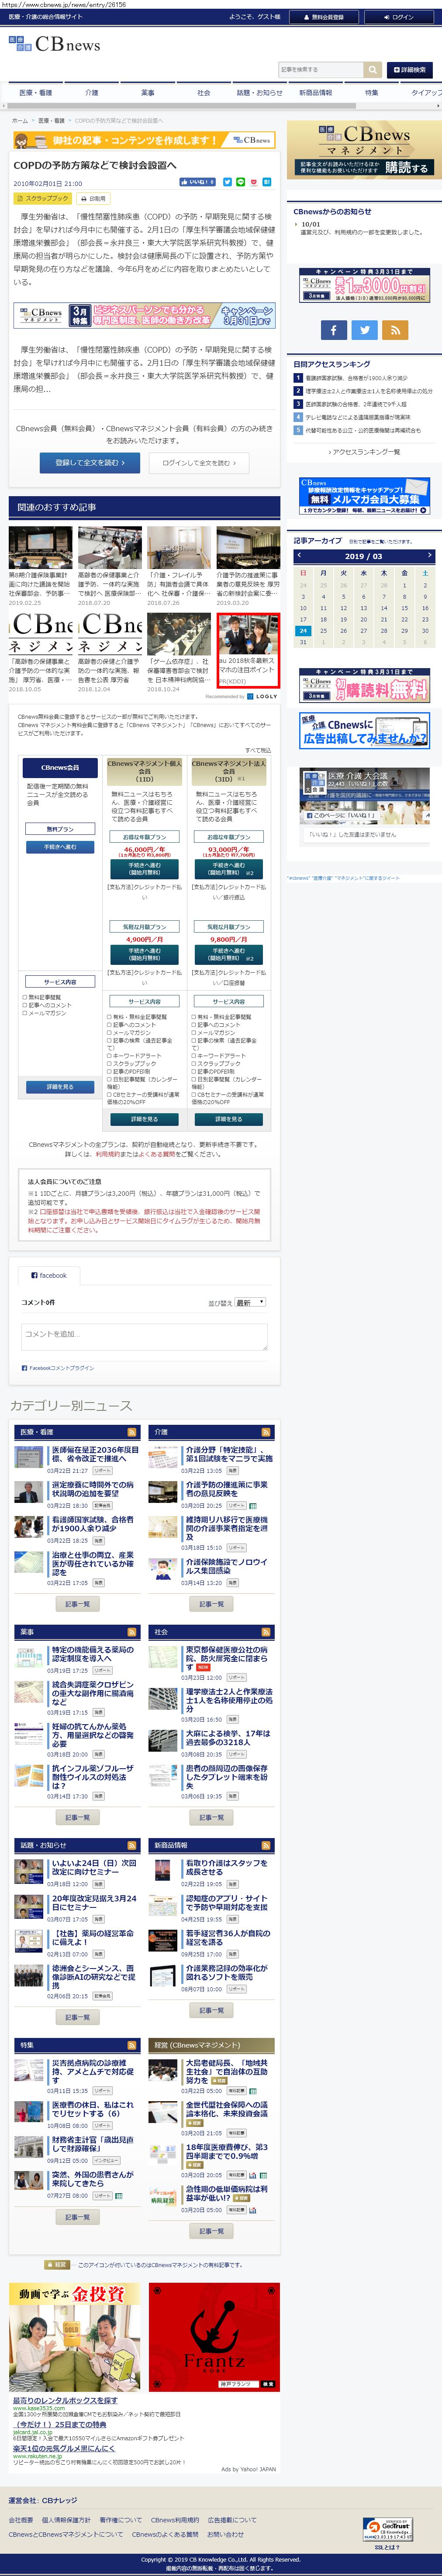Click the CBnews logo in the header
Image resolution: width=442 pixels, height=2576 pixels.
pos(54,45)
